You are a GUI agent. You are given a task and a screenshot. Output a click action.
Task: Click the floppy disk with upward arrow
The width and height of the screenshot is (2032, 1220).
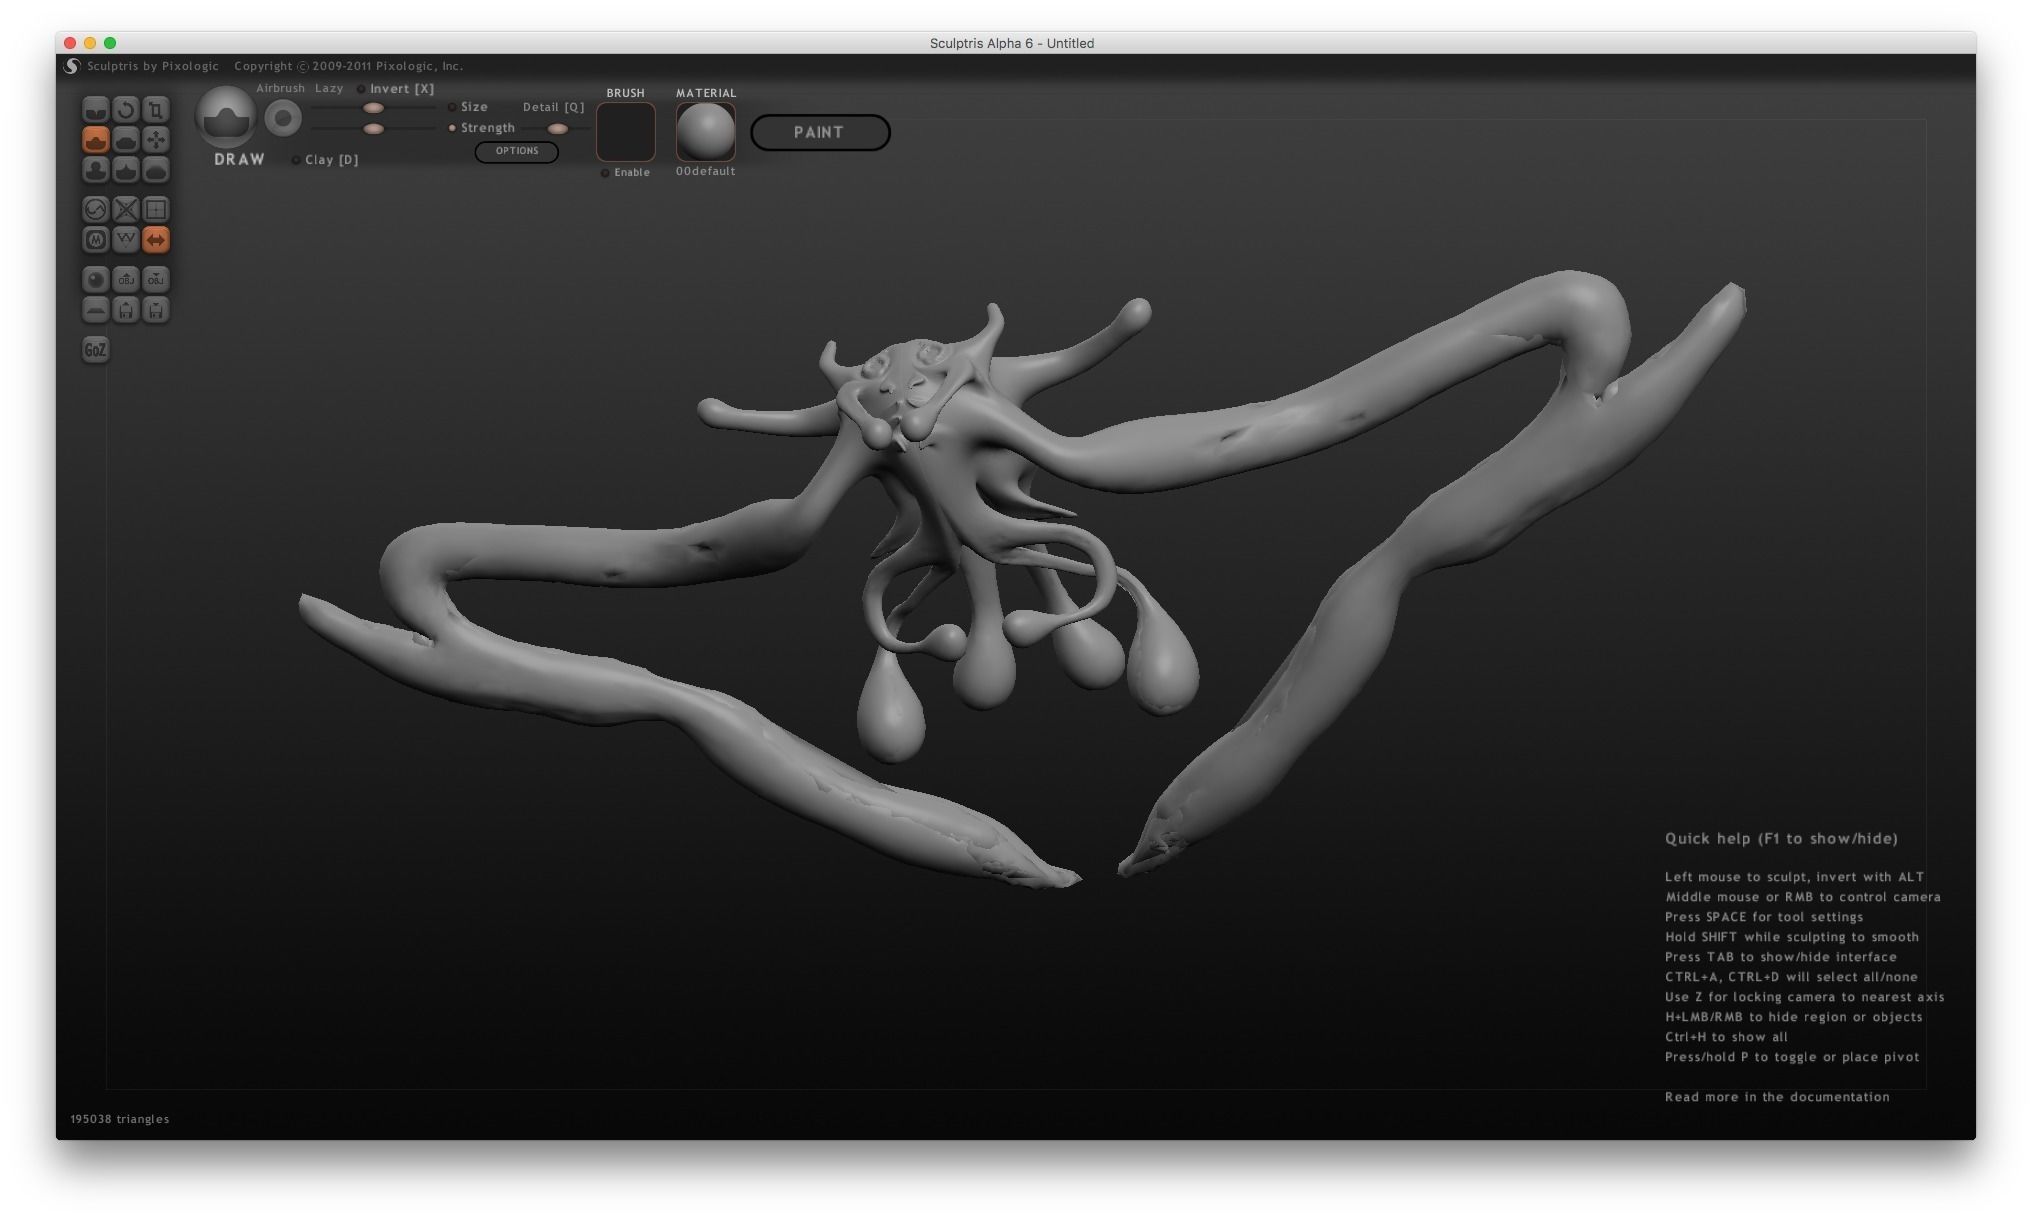(x=125, y=309)
